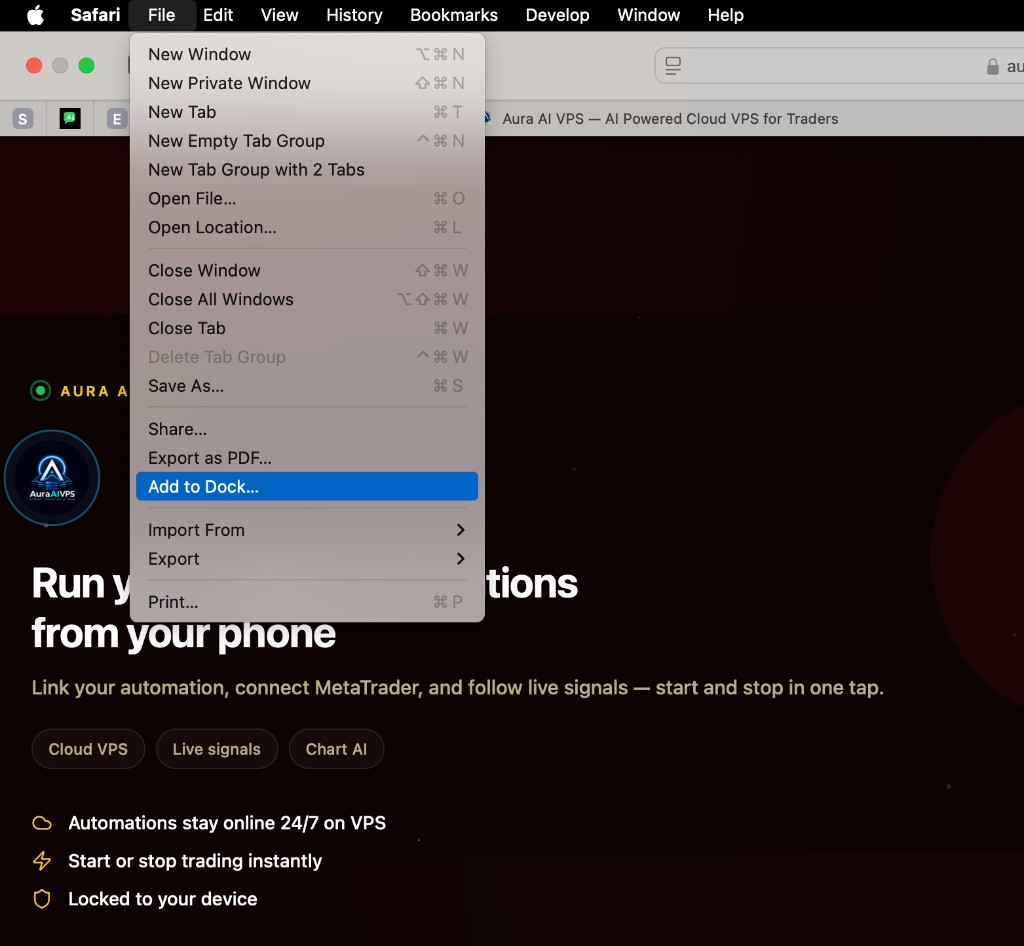The width and height of the screenshot is (1024, 946).
Task: Open the History menu
Action: 354,15
